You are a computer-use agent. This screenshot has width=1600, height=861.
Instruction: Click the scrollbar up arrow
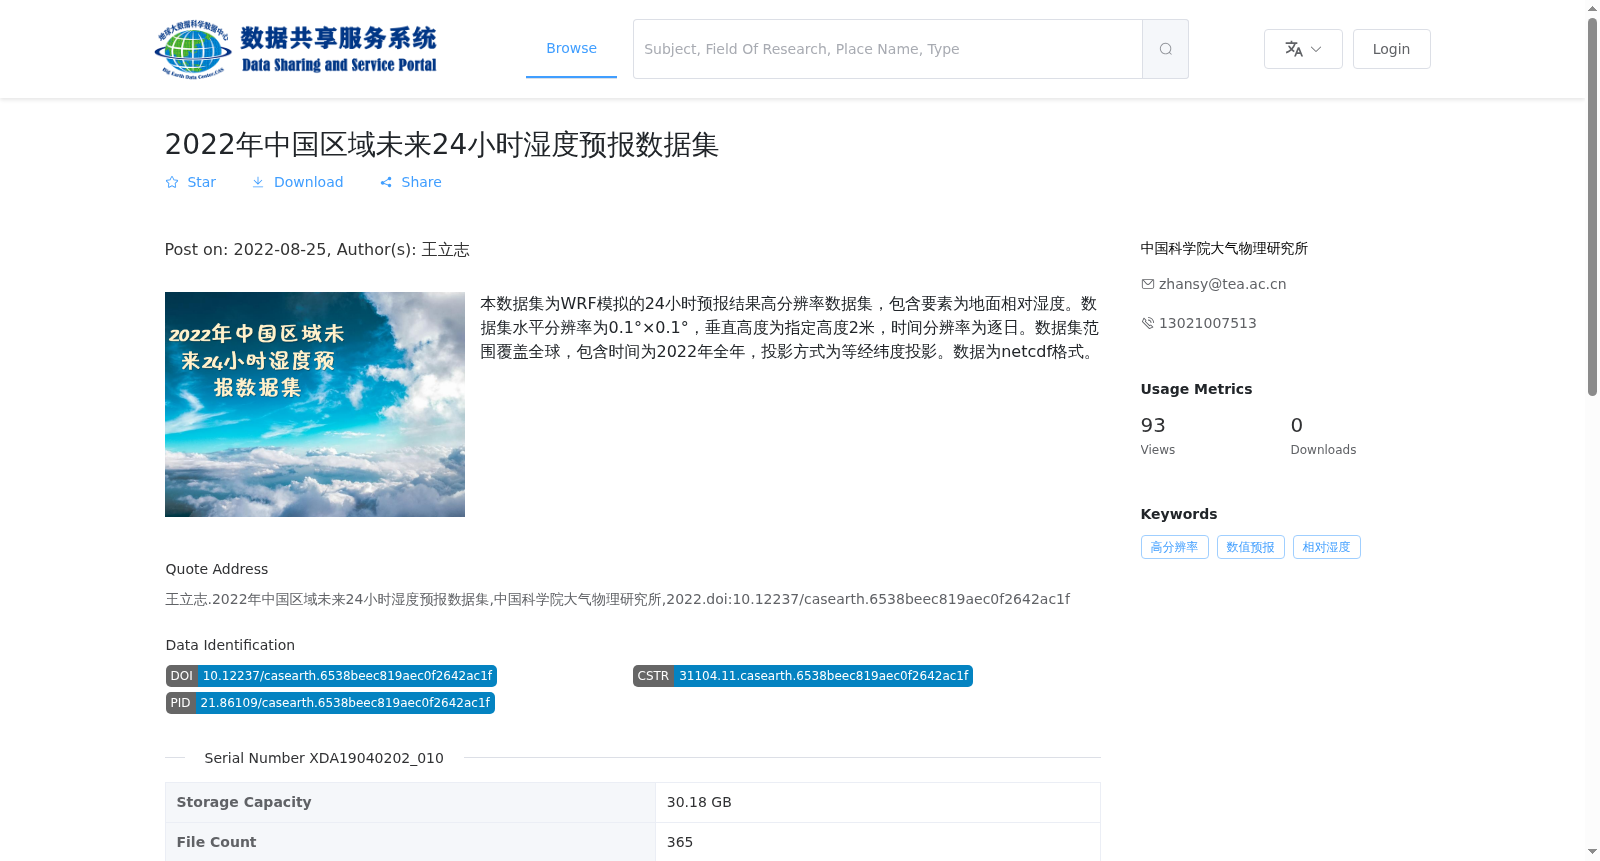(1592, 8)
